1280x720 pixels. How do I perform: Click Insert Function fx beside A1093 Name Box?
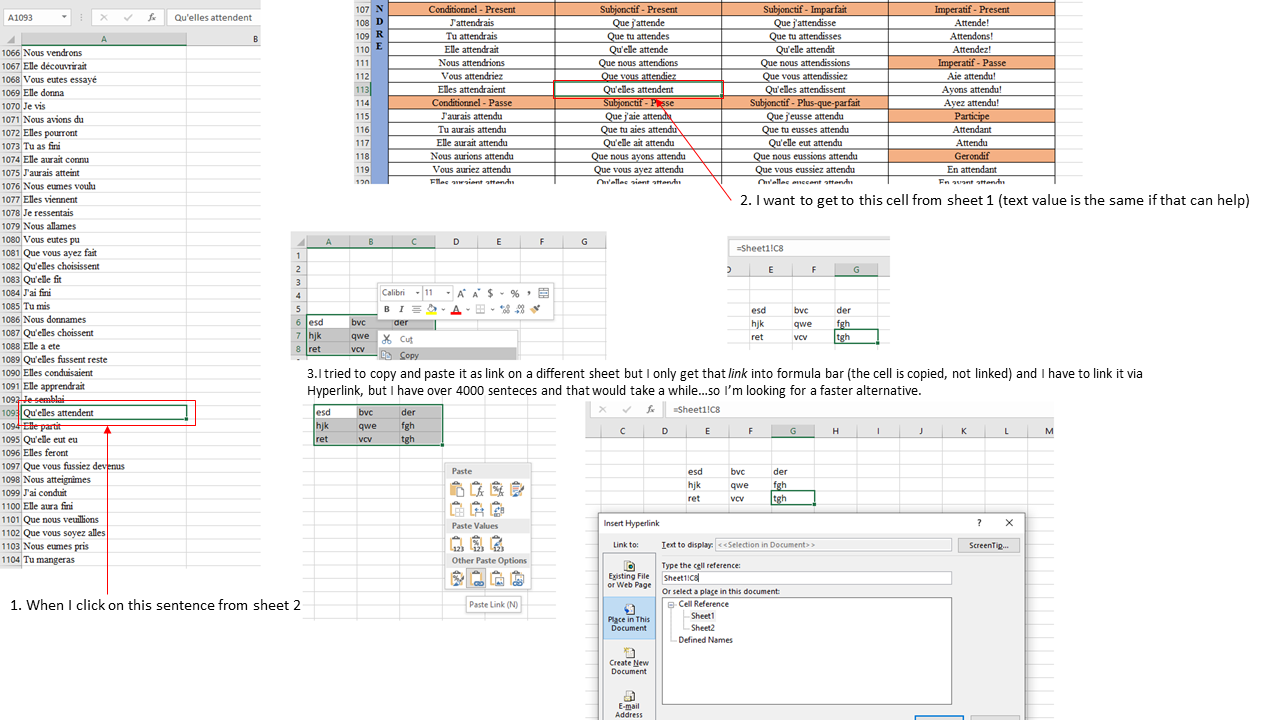click(x=151, y=17)
